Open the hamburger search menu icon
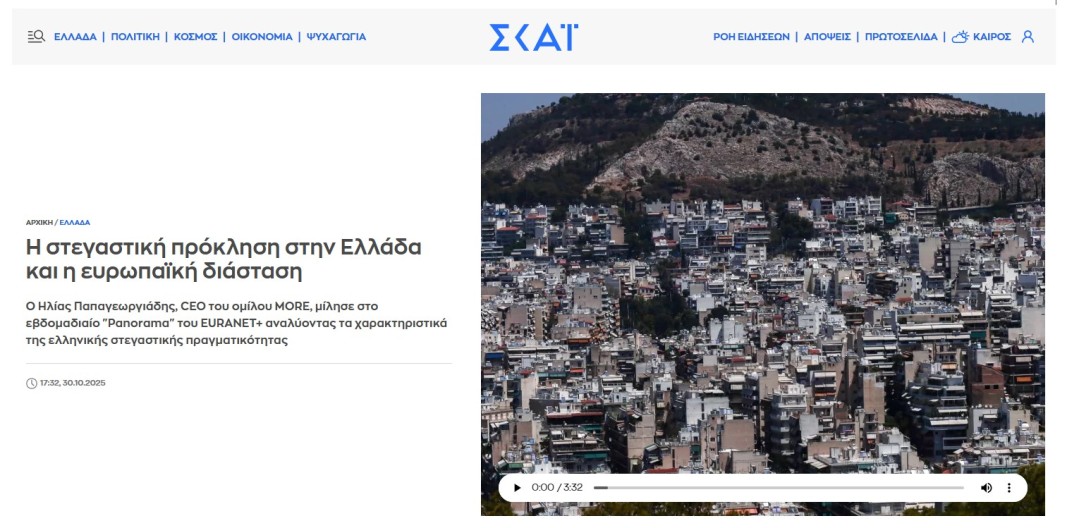Viewport: 1067px width, 528px height. click(36, 37)
